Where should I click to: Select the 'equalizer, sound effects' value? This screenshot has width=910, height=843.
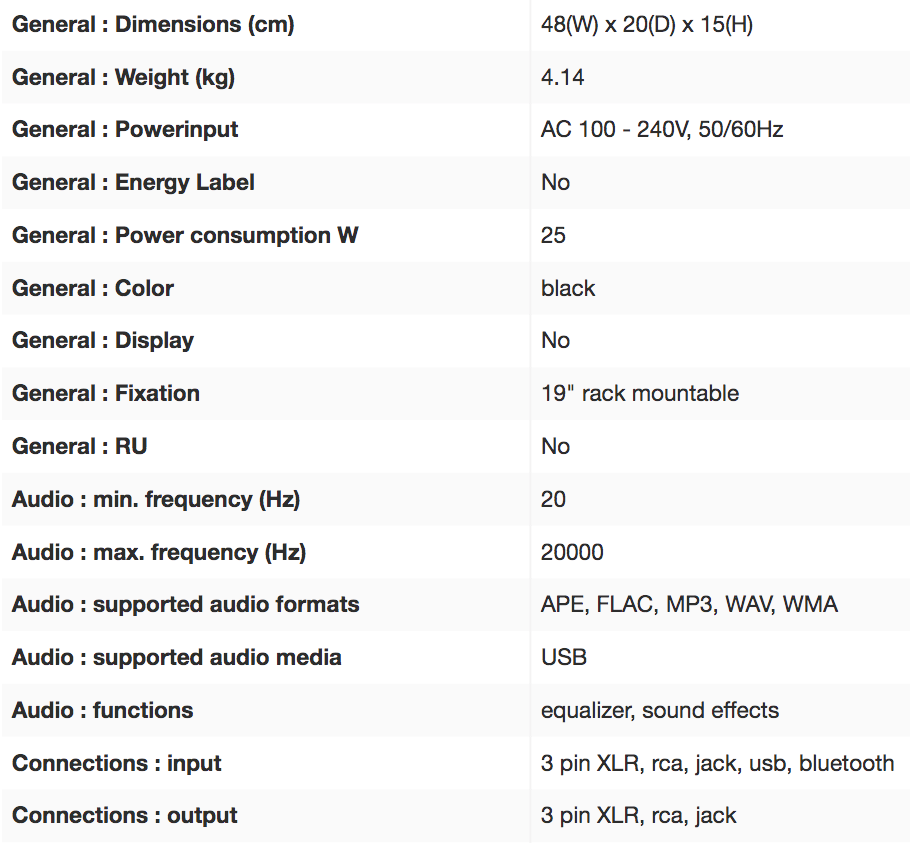[x=660, y=711]
